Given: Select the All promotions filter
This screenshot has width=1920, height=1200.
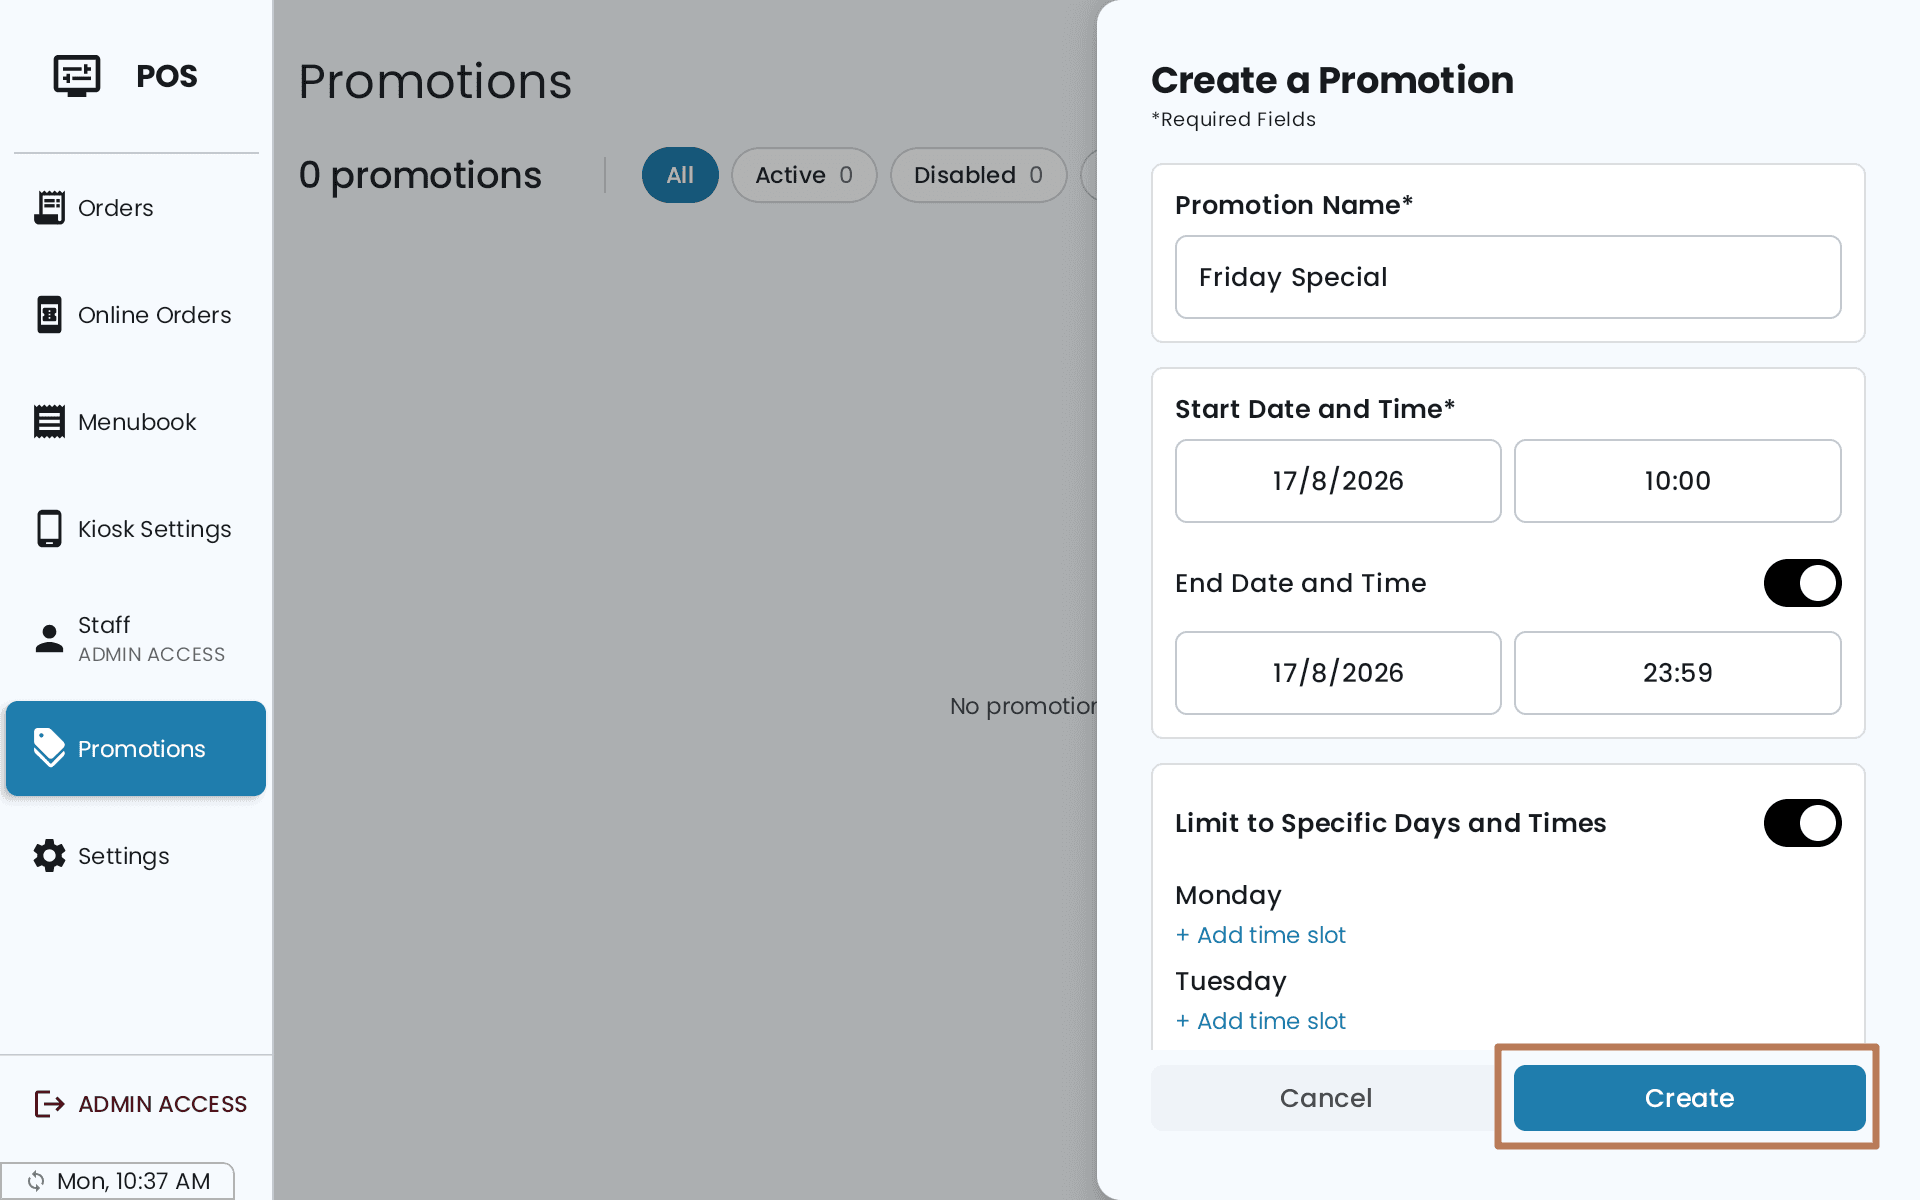Looking at the screenshot, I should [680, 175].
